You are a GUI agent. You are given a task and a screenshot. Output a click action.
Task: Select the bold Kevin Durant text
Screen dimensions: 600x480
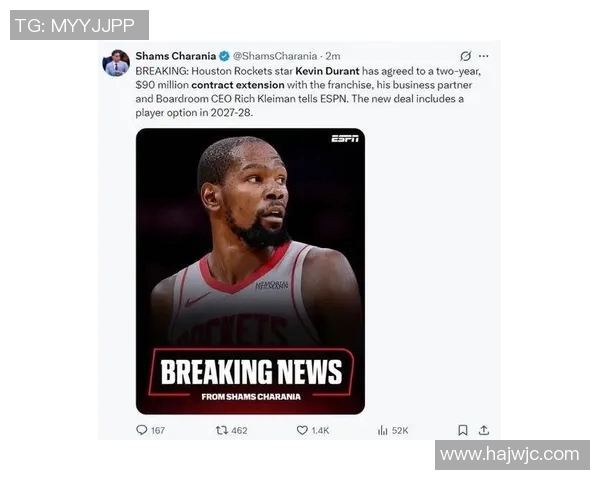pyautogui.click(x=327, y=71)
